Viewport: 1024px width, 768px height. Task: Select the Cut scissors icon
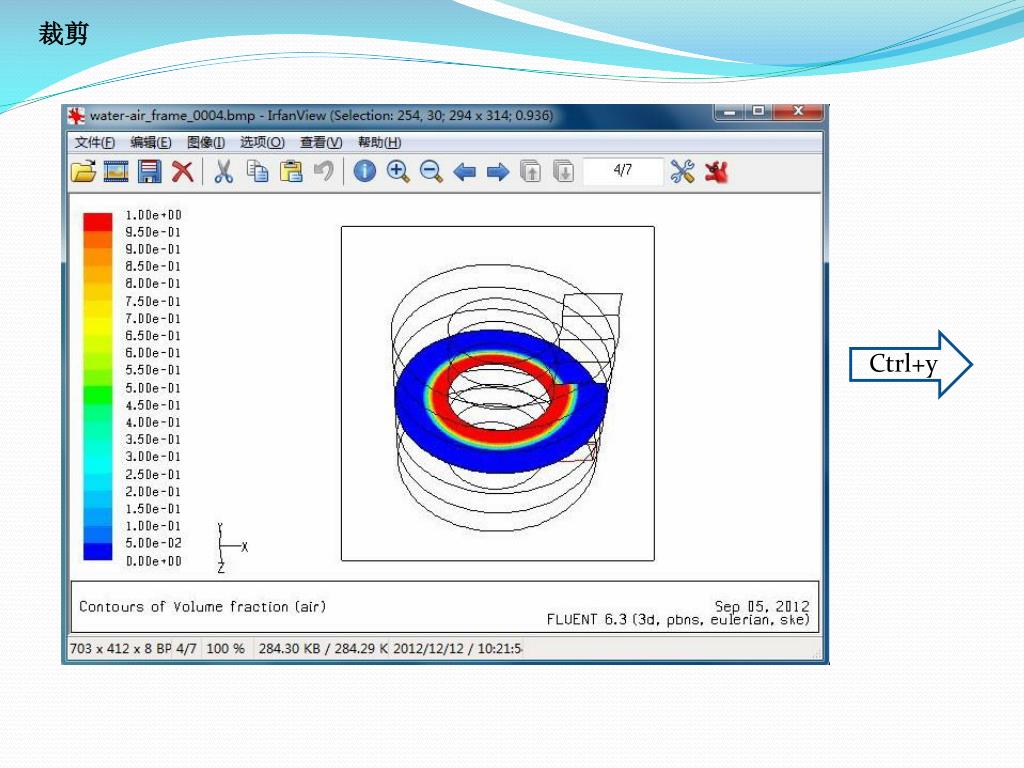[223, 172]
